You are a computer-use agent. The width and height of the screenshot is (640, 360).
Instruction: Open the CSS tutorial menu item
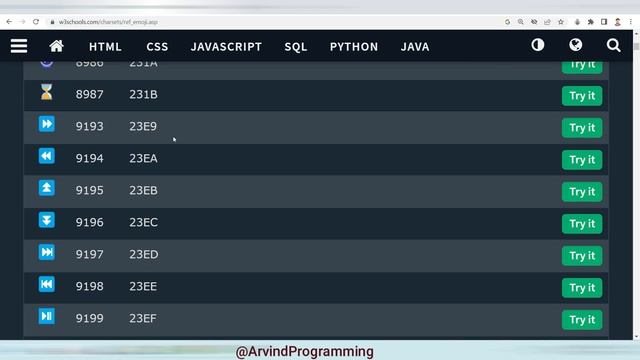click(157, 47)
